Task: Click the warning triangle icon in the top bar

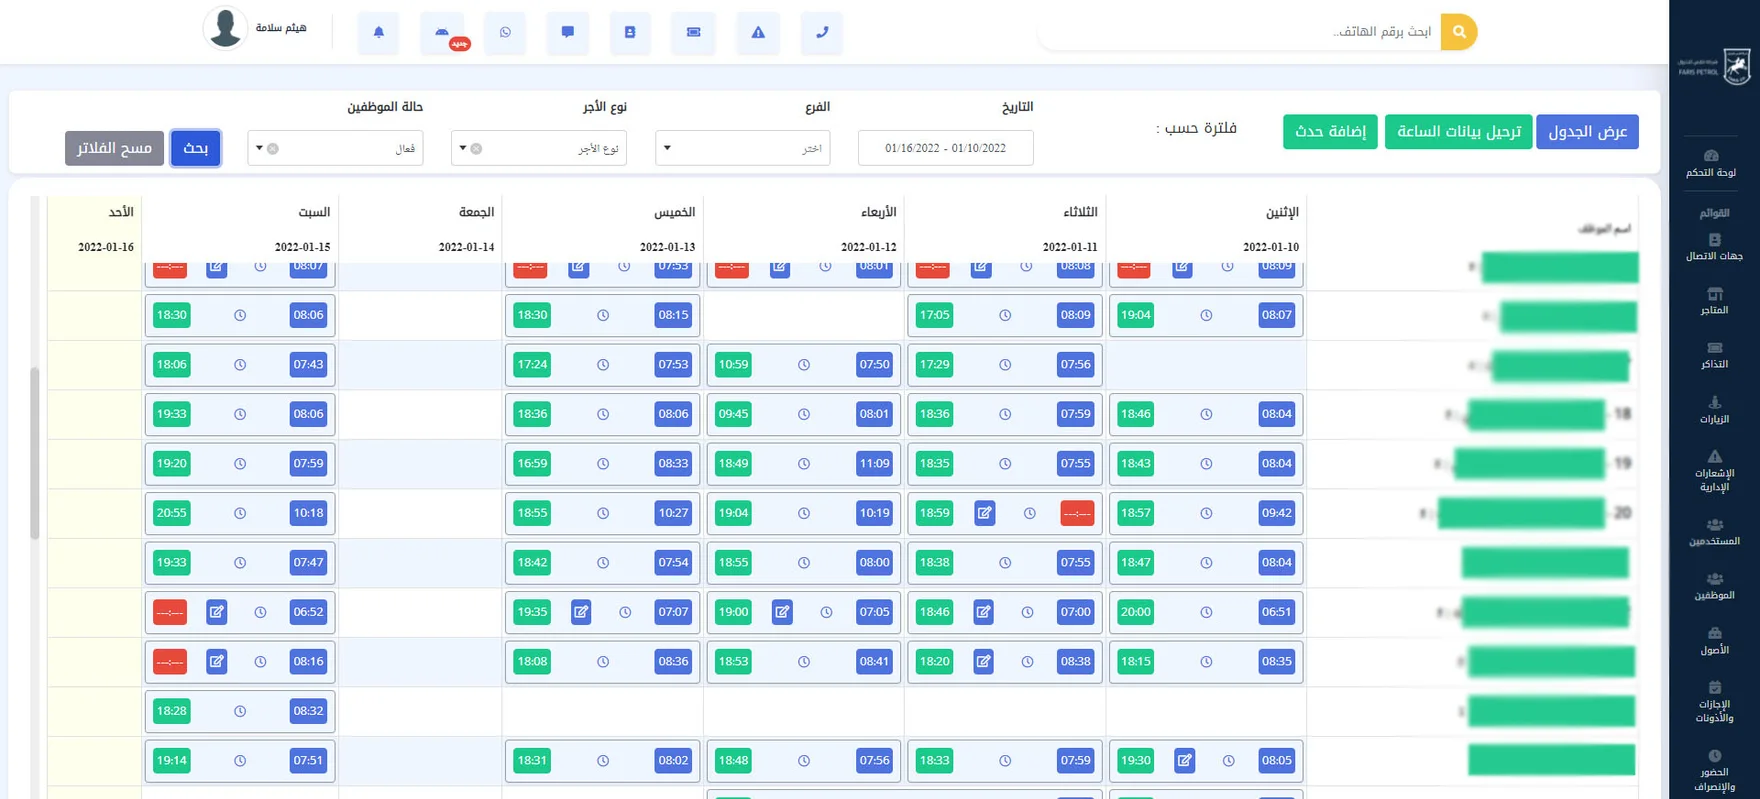Action: click(x=758, y=32)
